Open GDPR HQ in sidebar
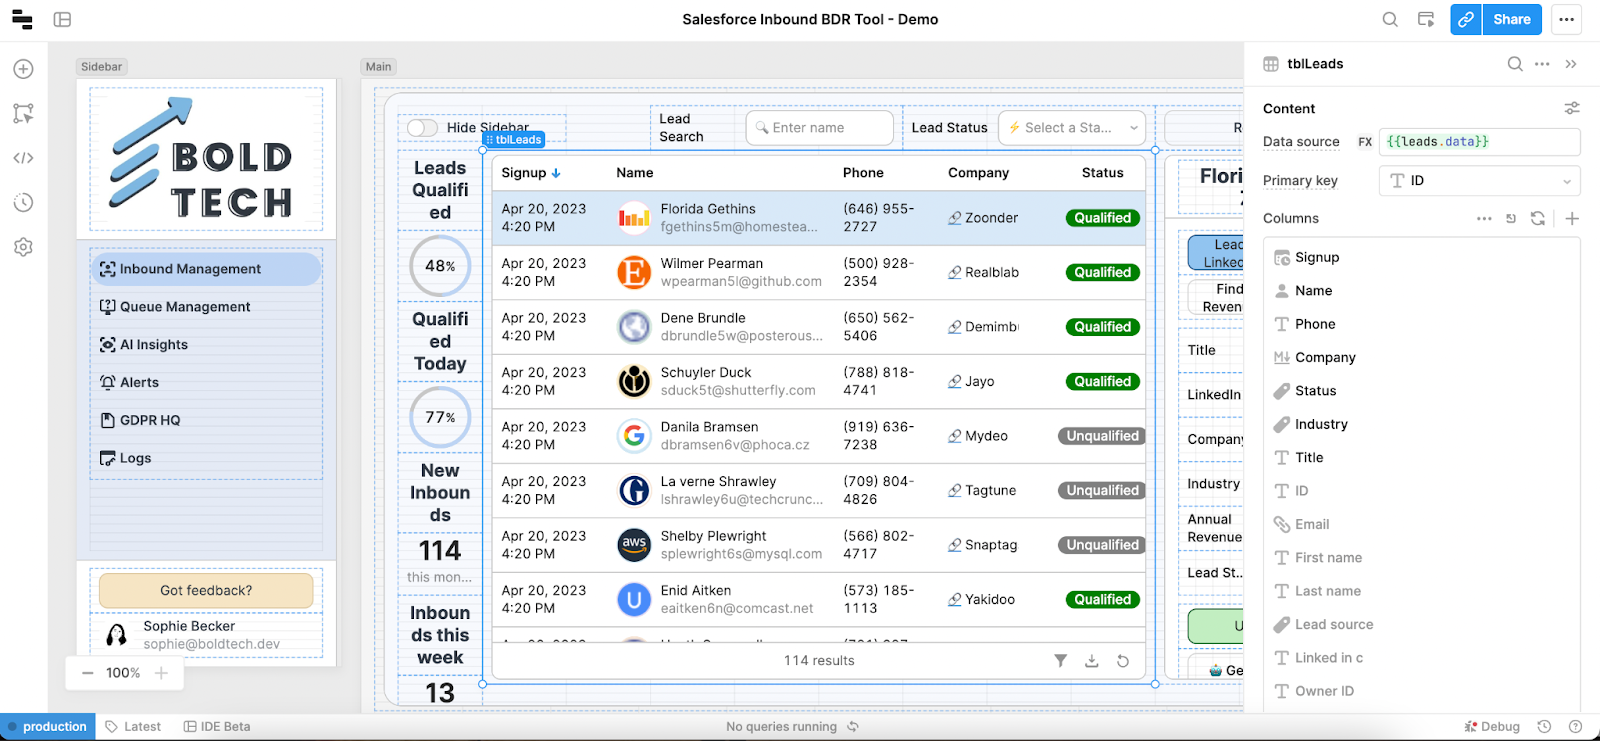The height and width of the screenshot is (741, 1600). click(207, 421)
